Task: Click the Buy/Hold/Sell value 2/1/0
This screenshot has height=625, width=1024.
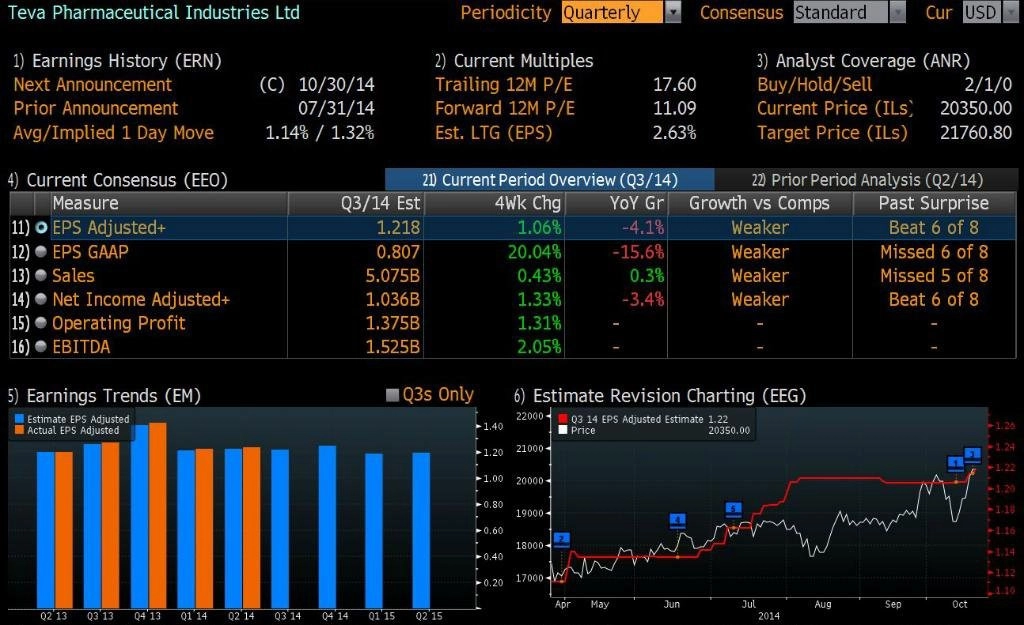Action: coord(988,84)
